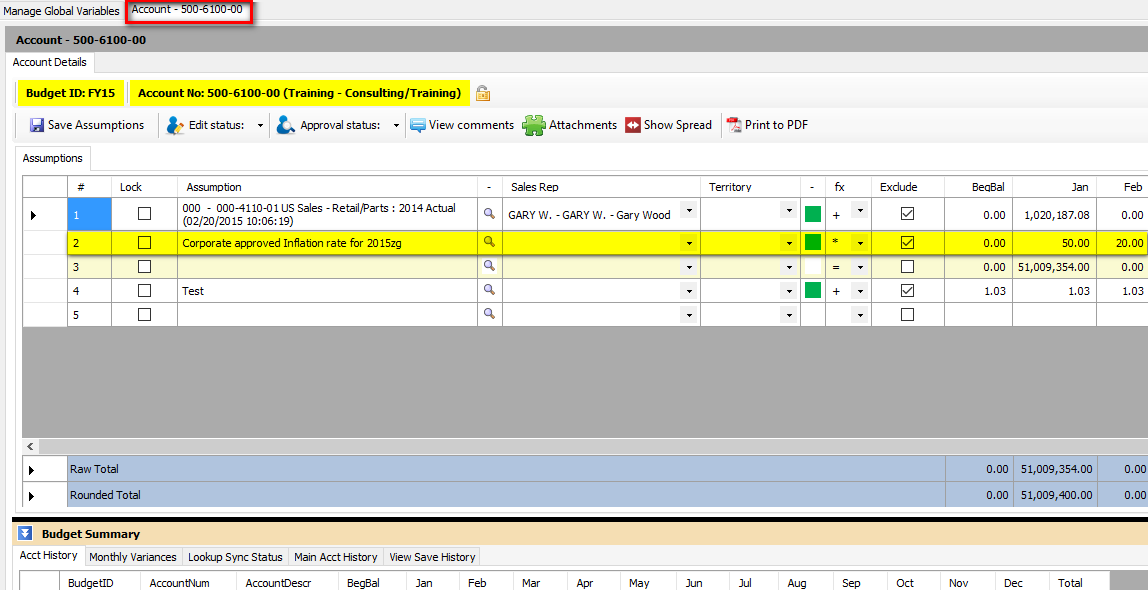Collapse the Budget Summary panel using the blue arrow icon
The height and width of the screenshot is (590, 1148).
pyautogui.click(x=26, y=534)
